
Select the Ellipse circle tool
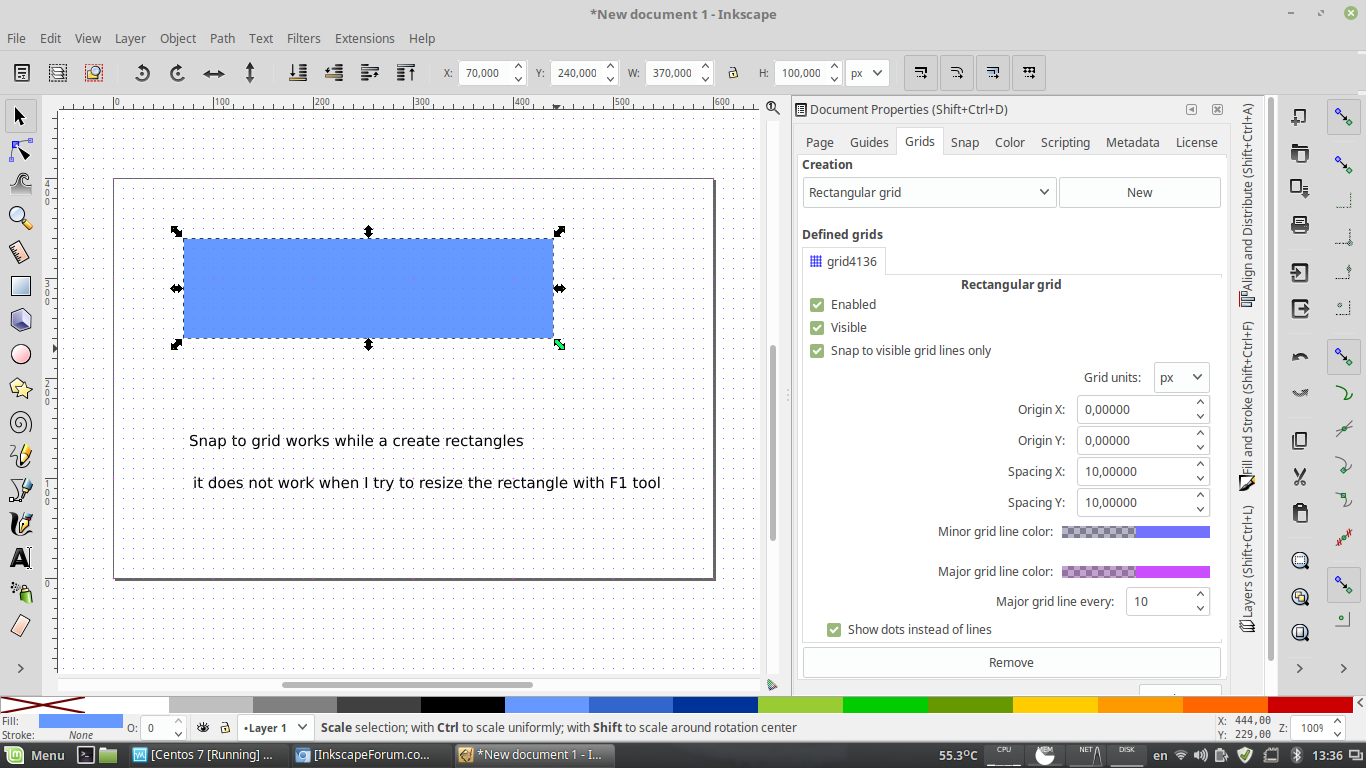tap(20, 354)
